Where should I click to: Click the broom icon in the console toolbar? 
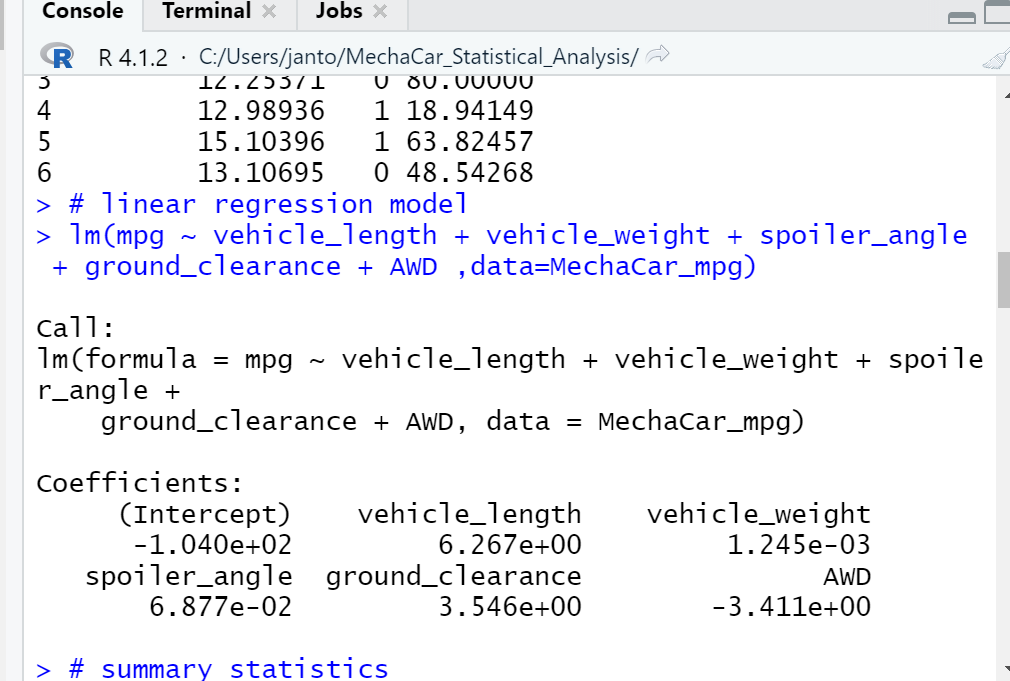tap(995, 58)
